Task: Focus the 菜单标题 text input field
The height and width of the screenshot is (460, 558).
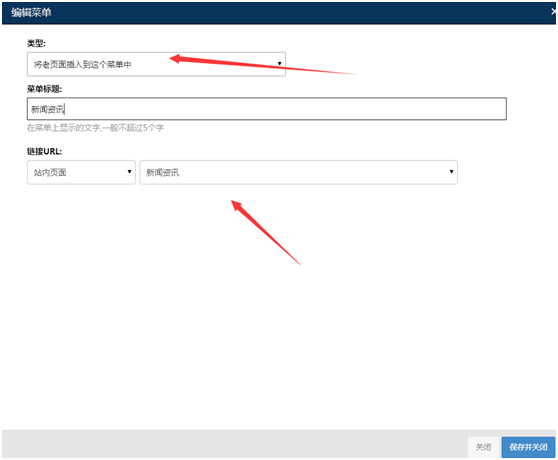Action: coord(267,109)
